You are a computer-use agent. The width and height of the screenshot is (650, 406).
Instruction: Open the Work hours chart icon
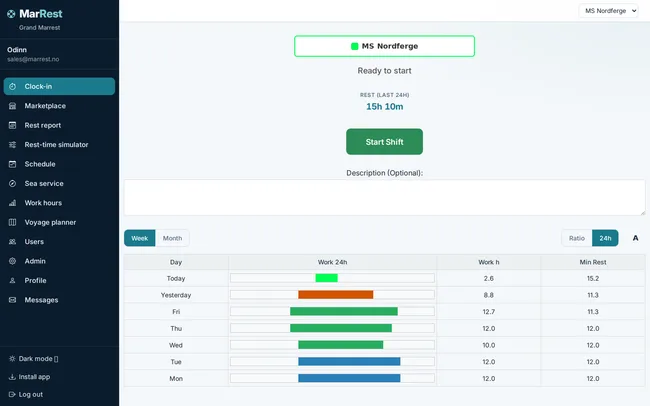pos(12,203)
